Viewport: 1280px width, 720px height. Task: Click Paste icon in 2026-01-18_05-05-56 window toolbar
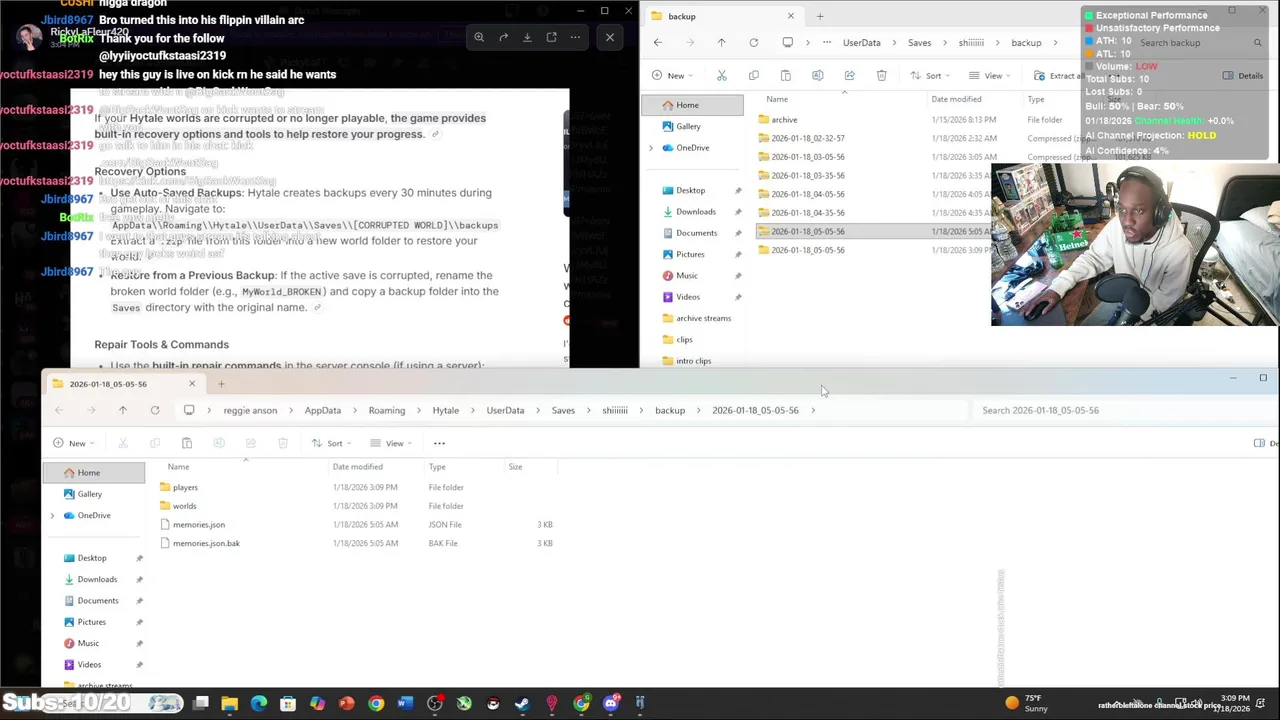pos(186,443)
